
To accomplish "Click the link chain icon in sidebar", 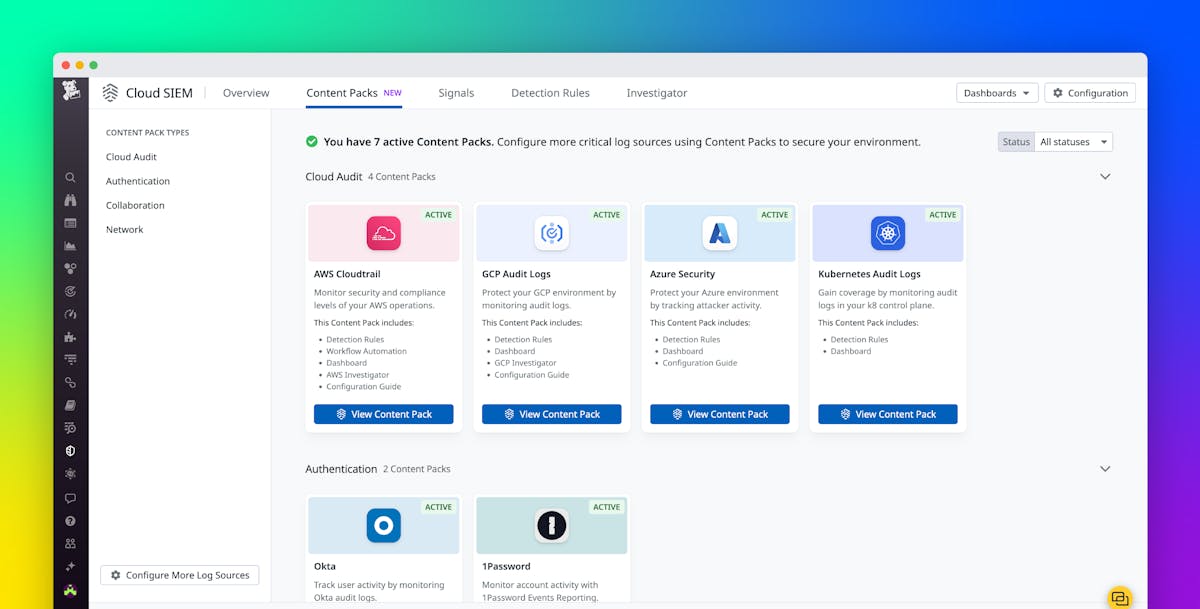I will pos(70,382).
